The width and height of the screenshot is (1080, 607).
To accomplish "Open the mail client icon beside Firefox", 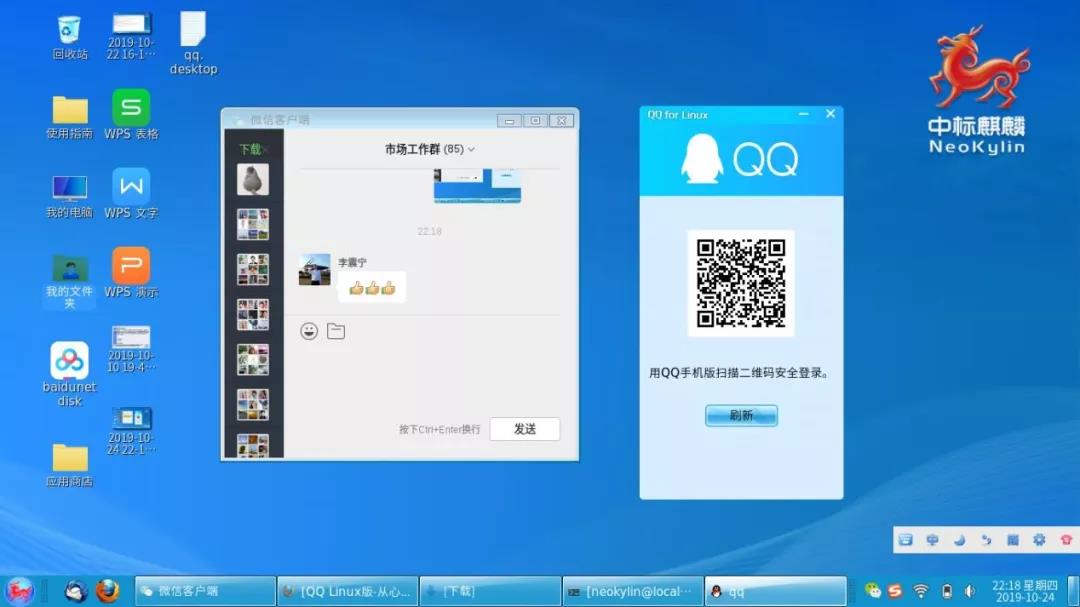I will pos(76,590).
